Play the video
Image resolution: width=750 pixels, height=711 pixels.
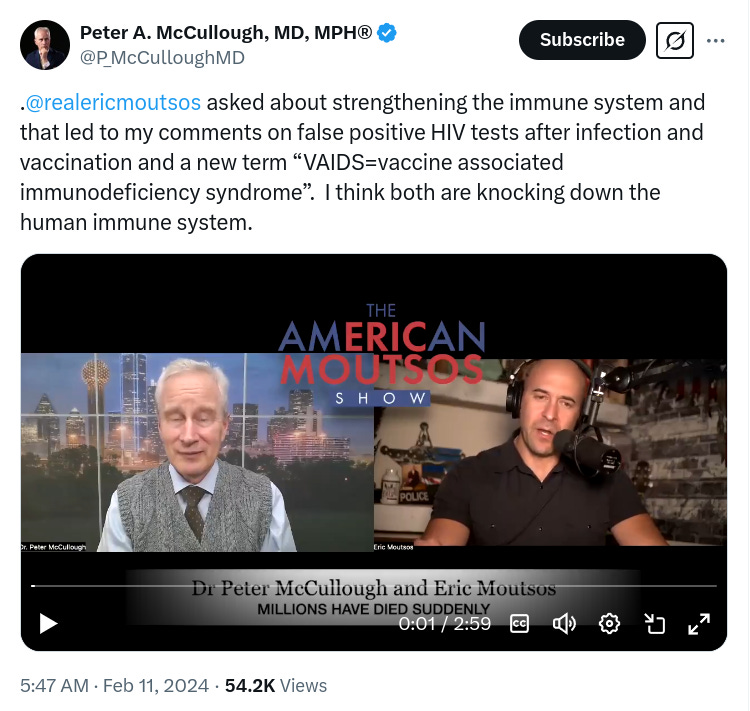[x=48, y=623]
